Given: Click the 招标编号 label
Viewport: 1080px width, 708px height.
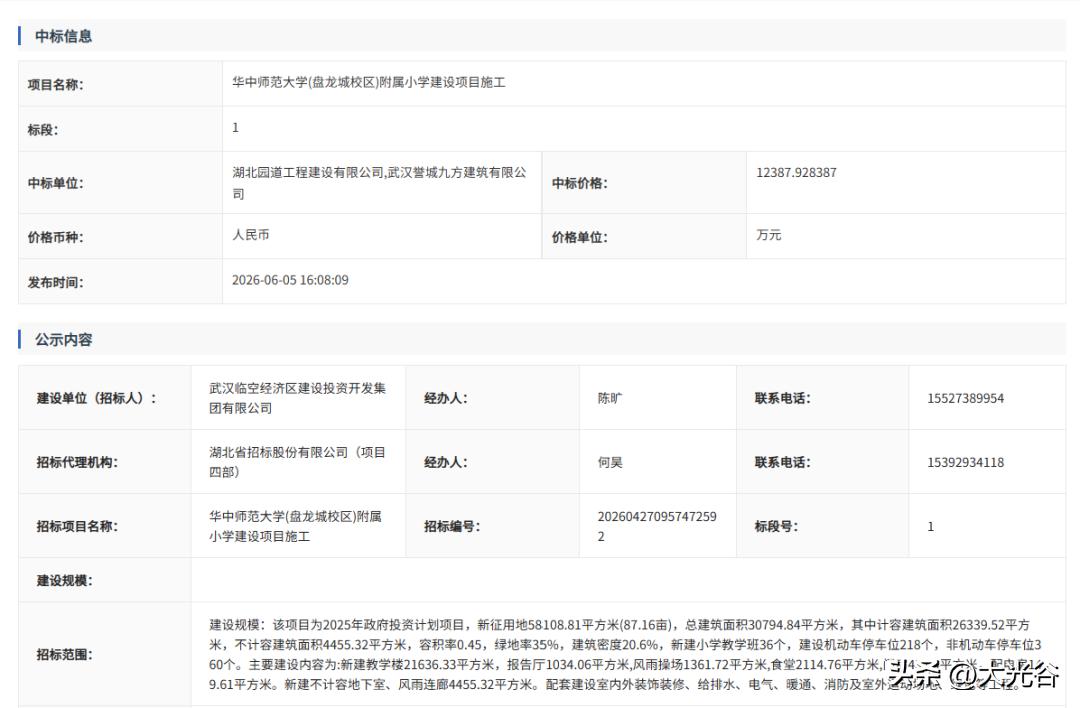Looking at the screenshot, I should (452, 526).
